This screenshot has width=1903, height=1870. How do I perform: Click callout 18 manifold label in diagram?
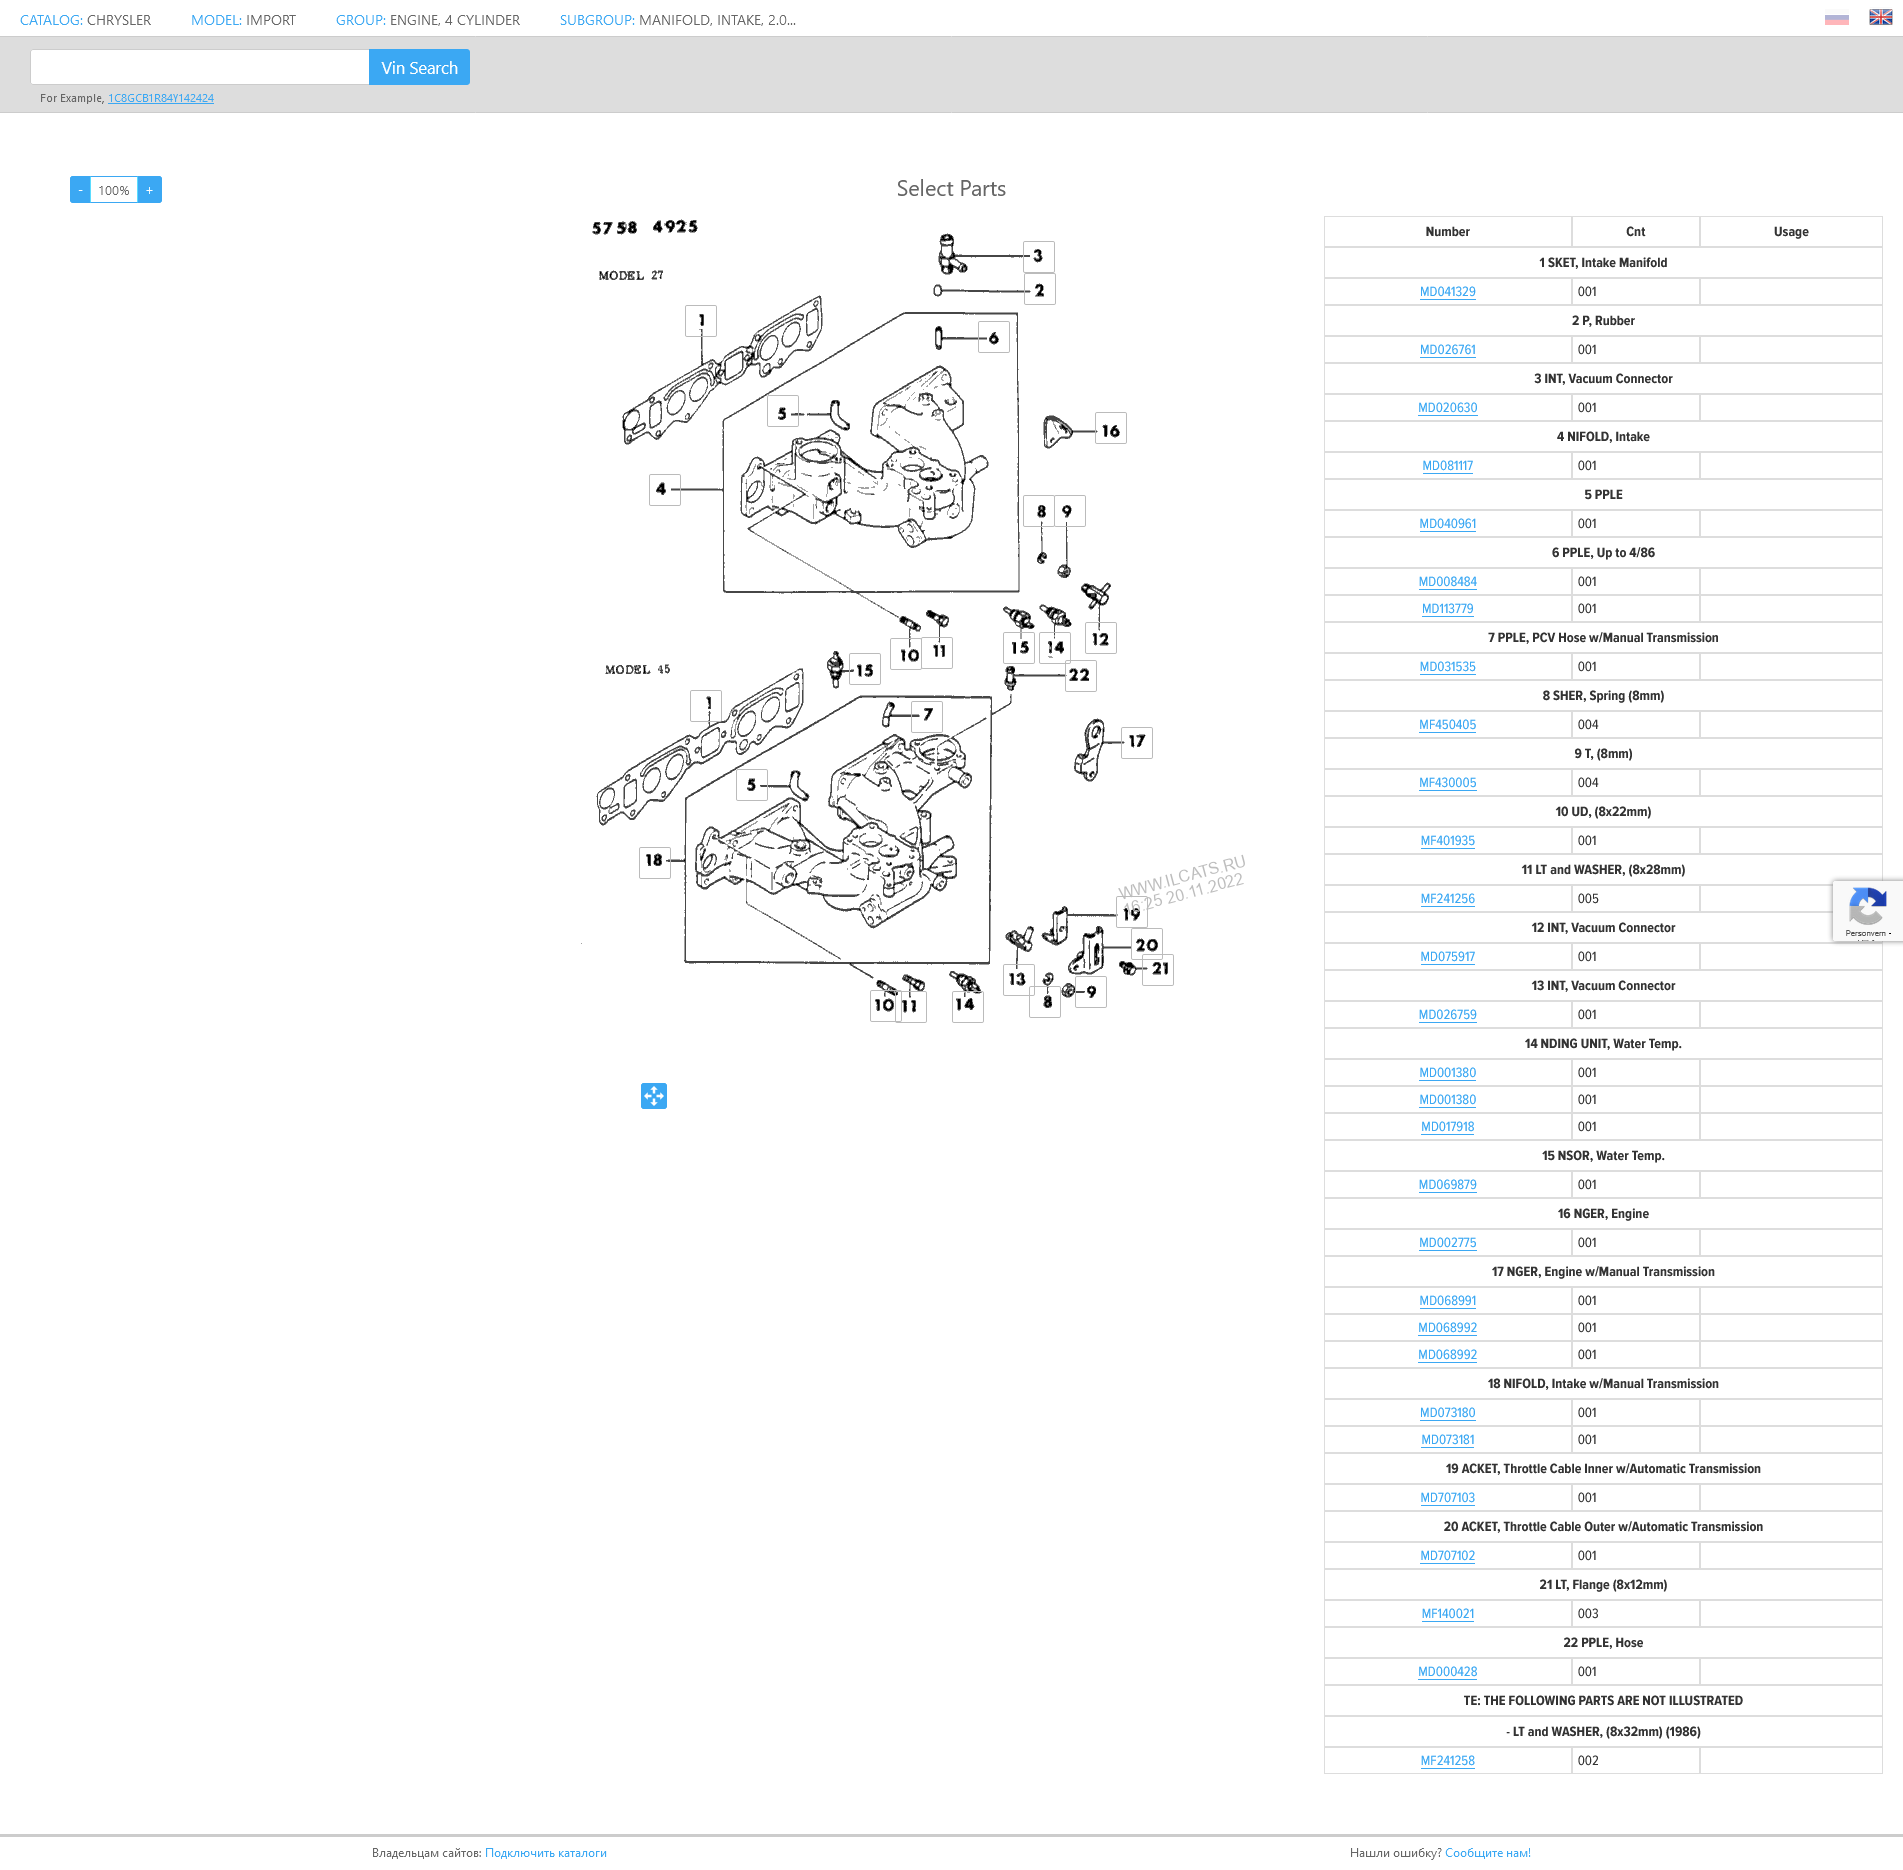click(654, 860)
